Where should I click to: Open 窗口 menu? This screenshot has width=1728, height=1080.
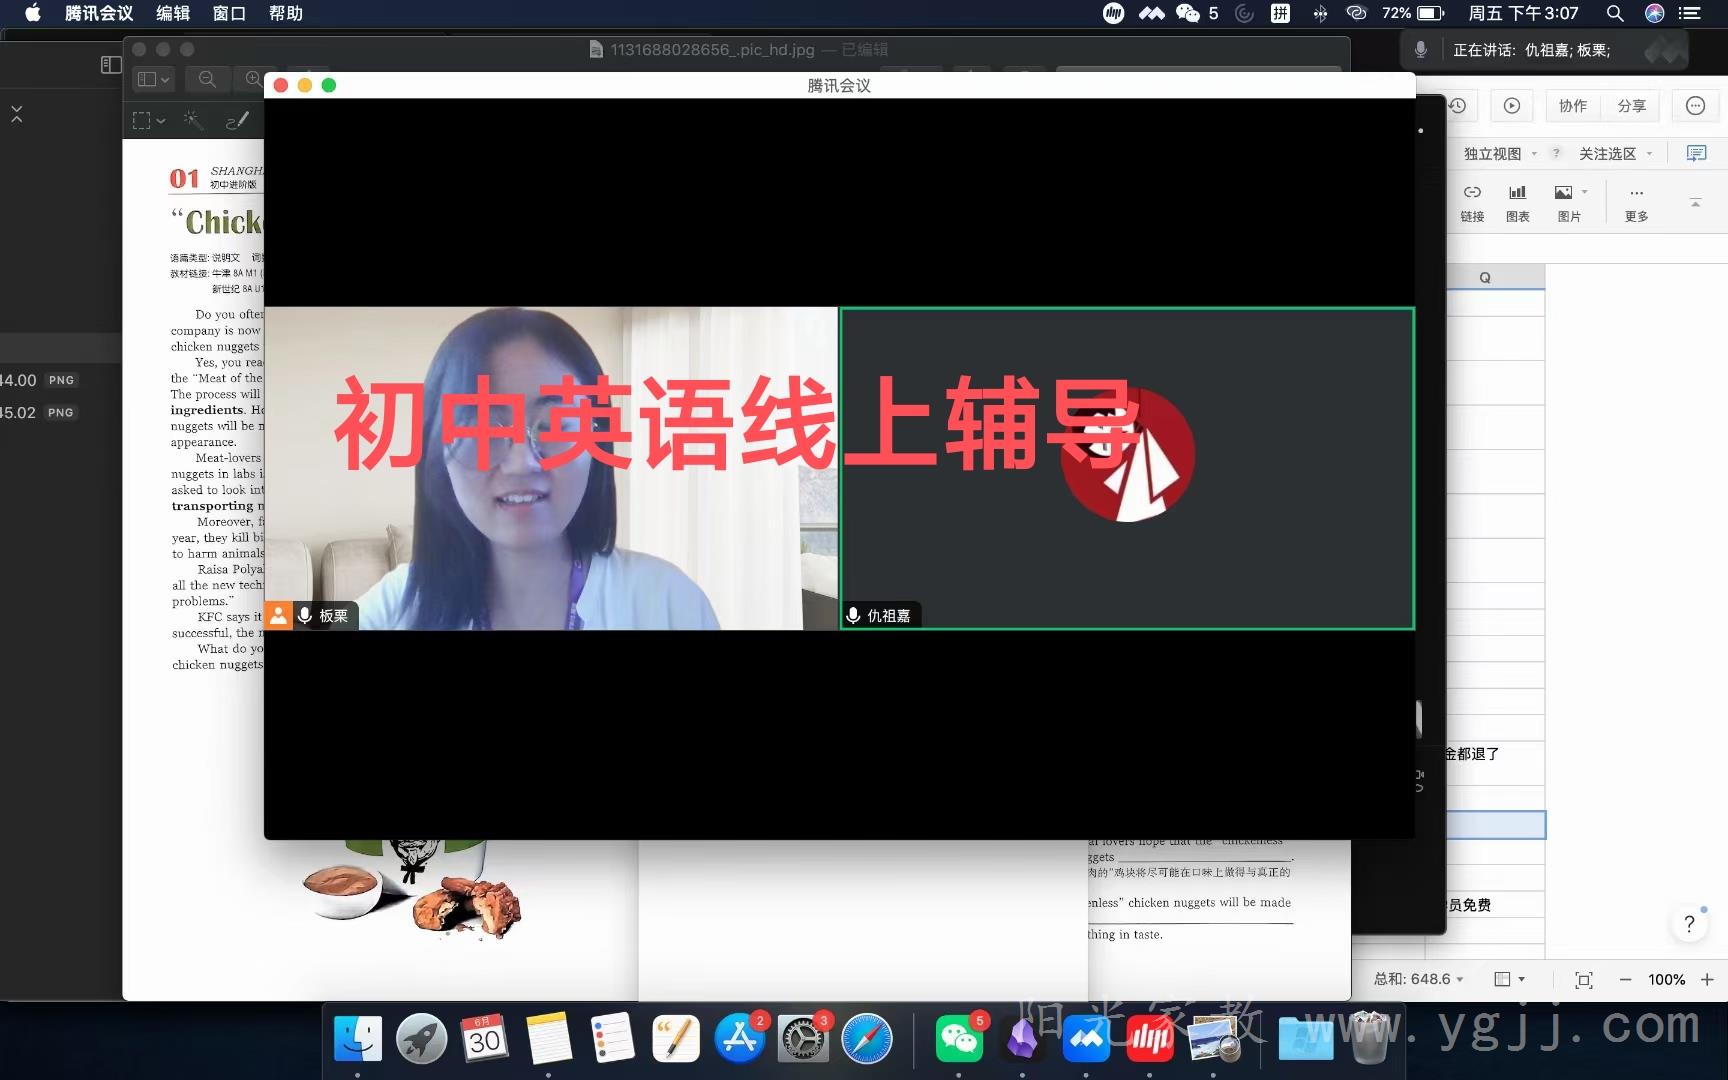(x=229, y=13)
